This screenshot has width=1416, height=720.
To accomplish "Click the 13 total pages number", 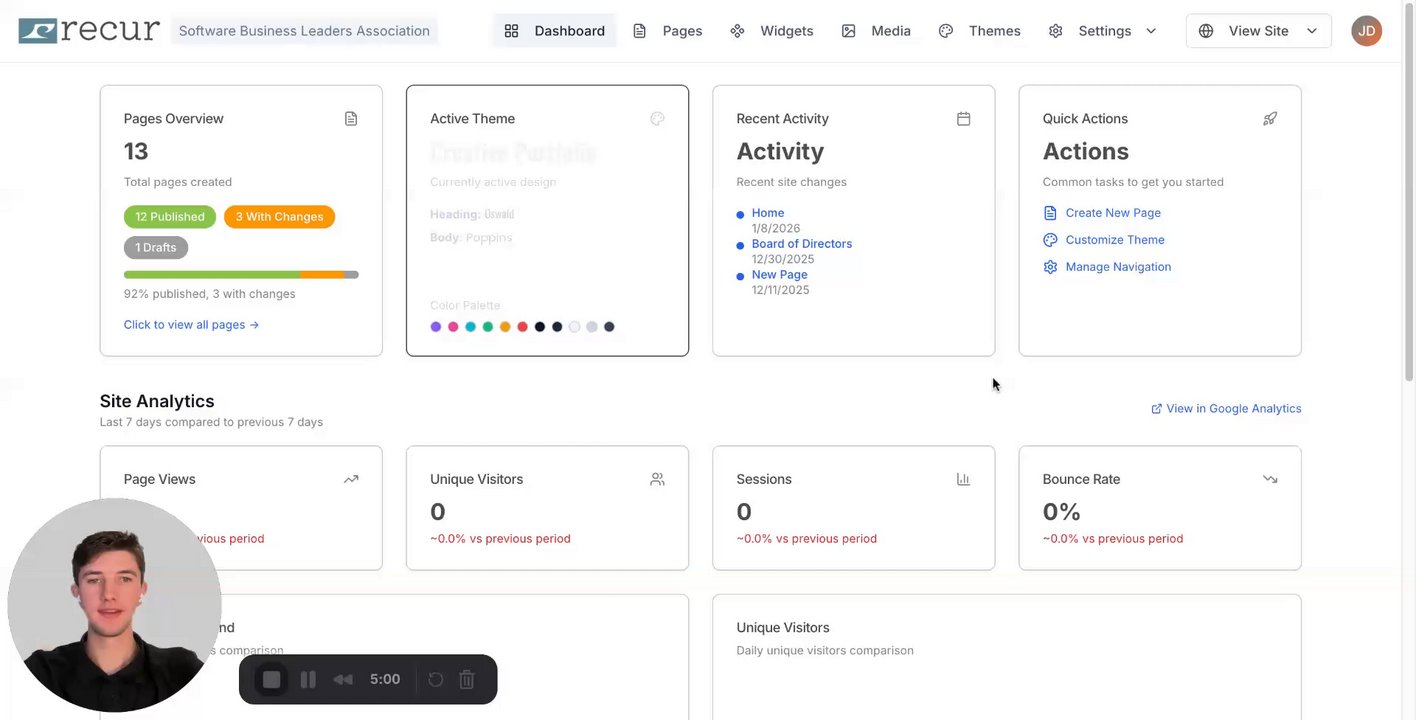I will point(136,152).
